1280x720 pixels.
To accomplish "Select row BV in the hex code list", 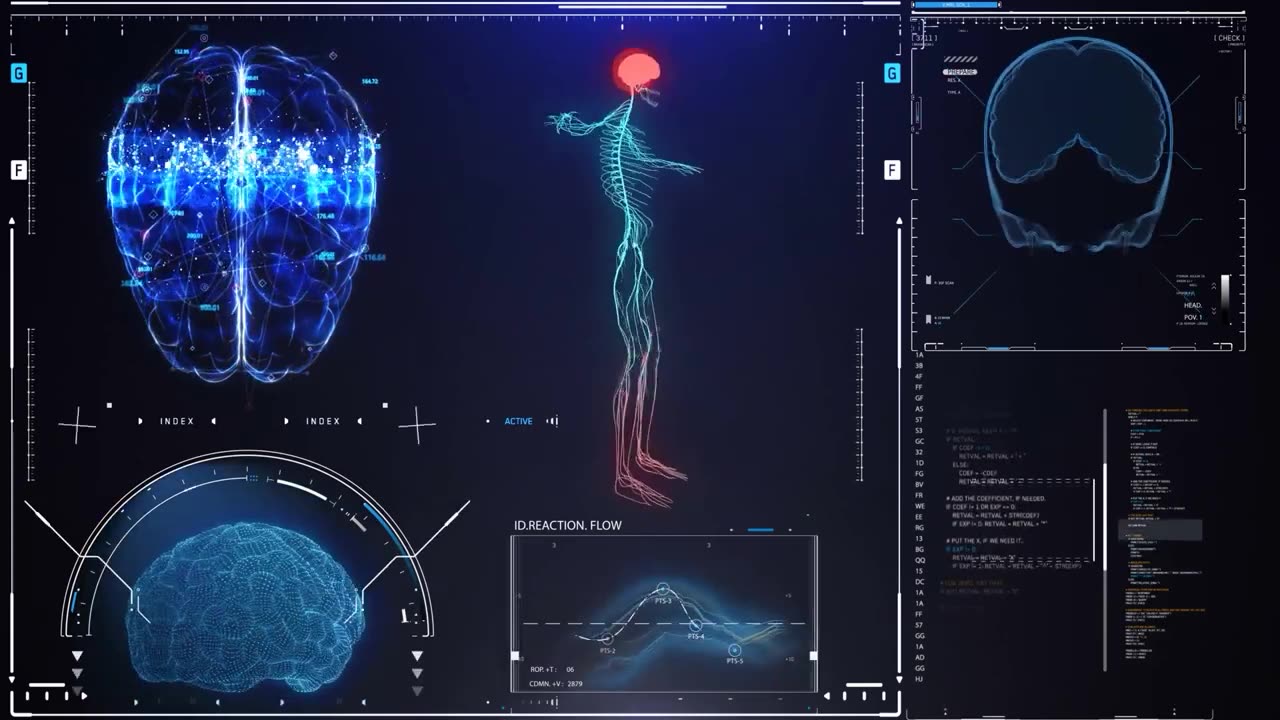I will click(x=919, y=484).
